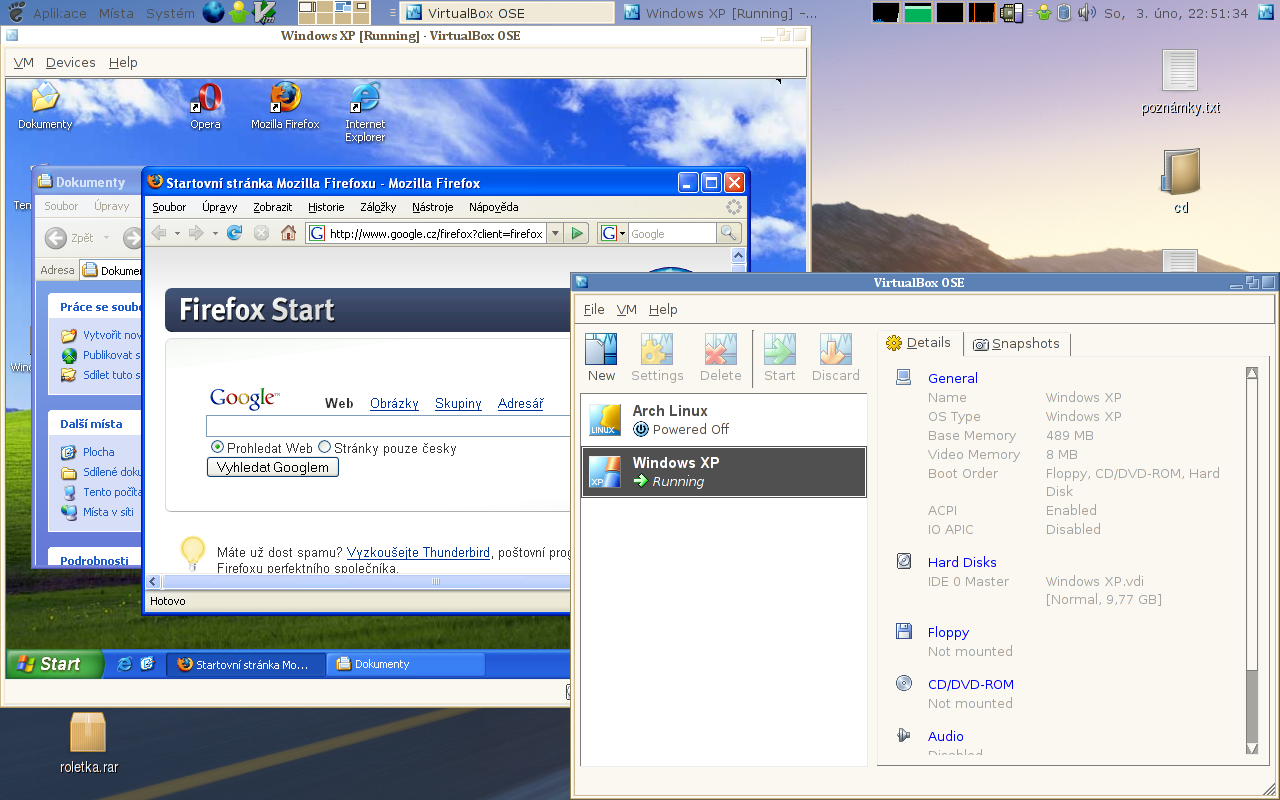Click the Windows XP Start button
The width and height of the screenshot is (1280, 800).
(55, 664)
